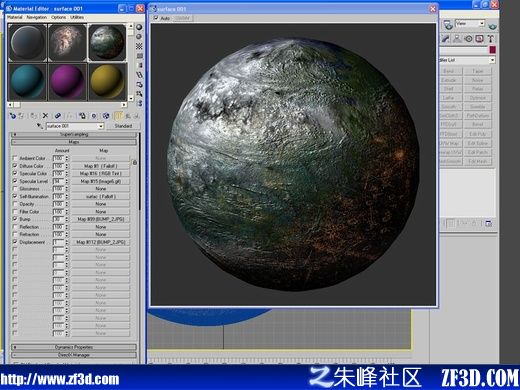This screenshot has width=520, height=390.
Task: Open the Modifier List dropdown
Action: 492,60
